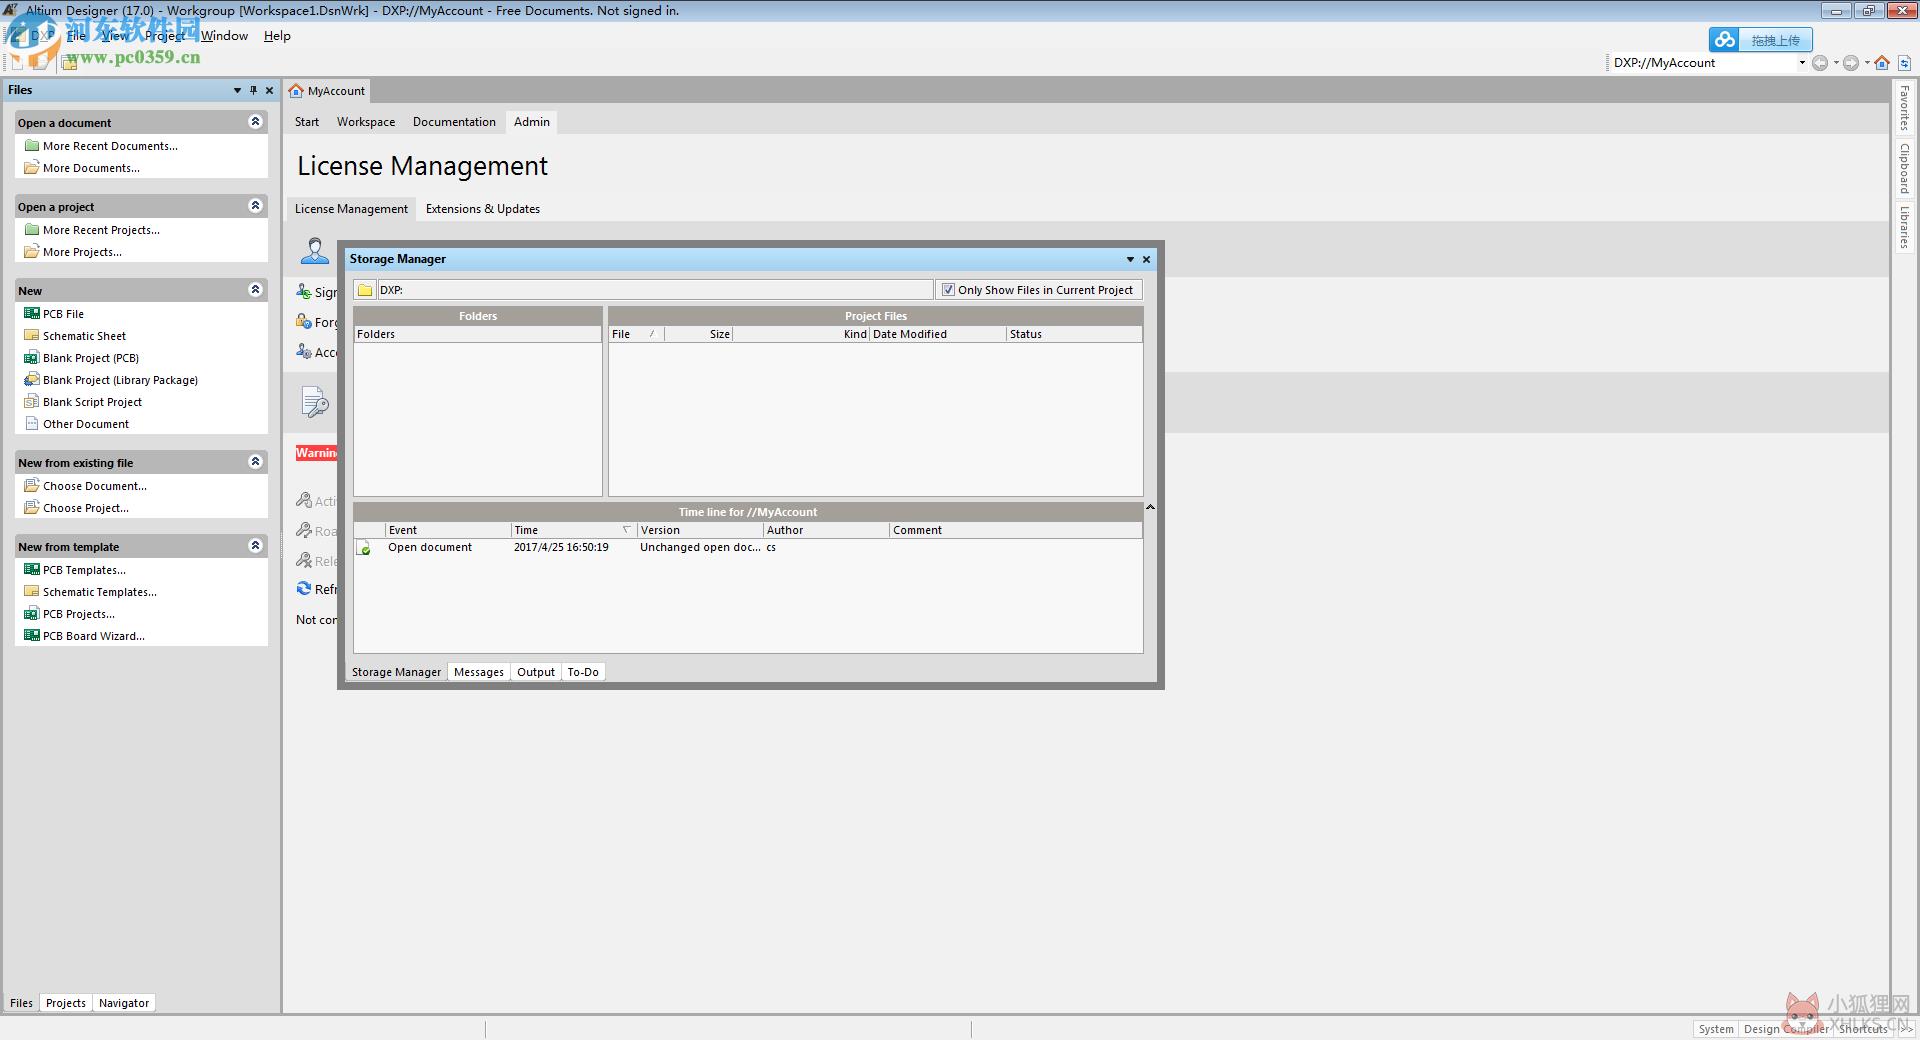Viewport: 1920px width, 1040px height.
Task: Click the back navigation arrow icon
Action: click(1820, 63)
